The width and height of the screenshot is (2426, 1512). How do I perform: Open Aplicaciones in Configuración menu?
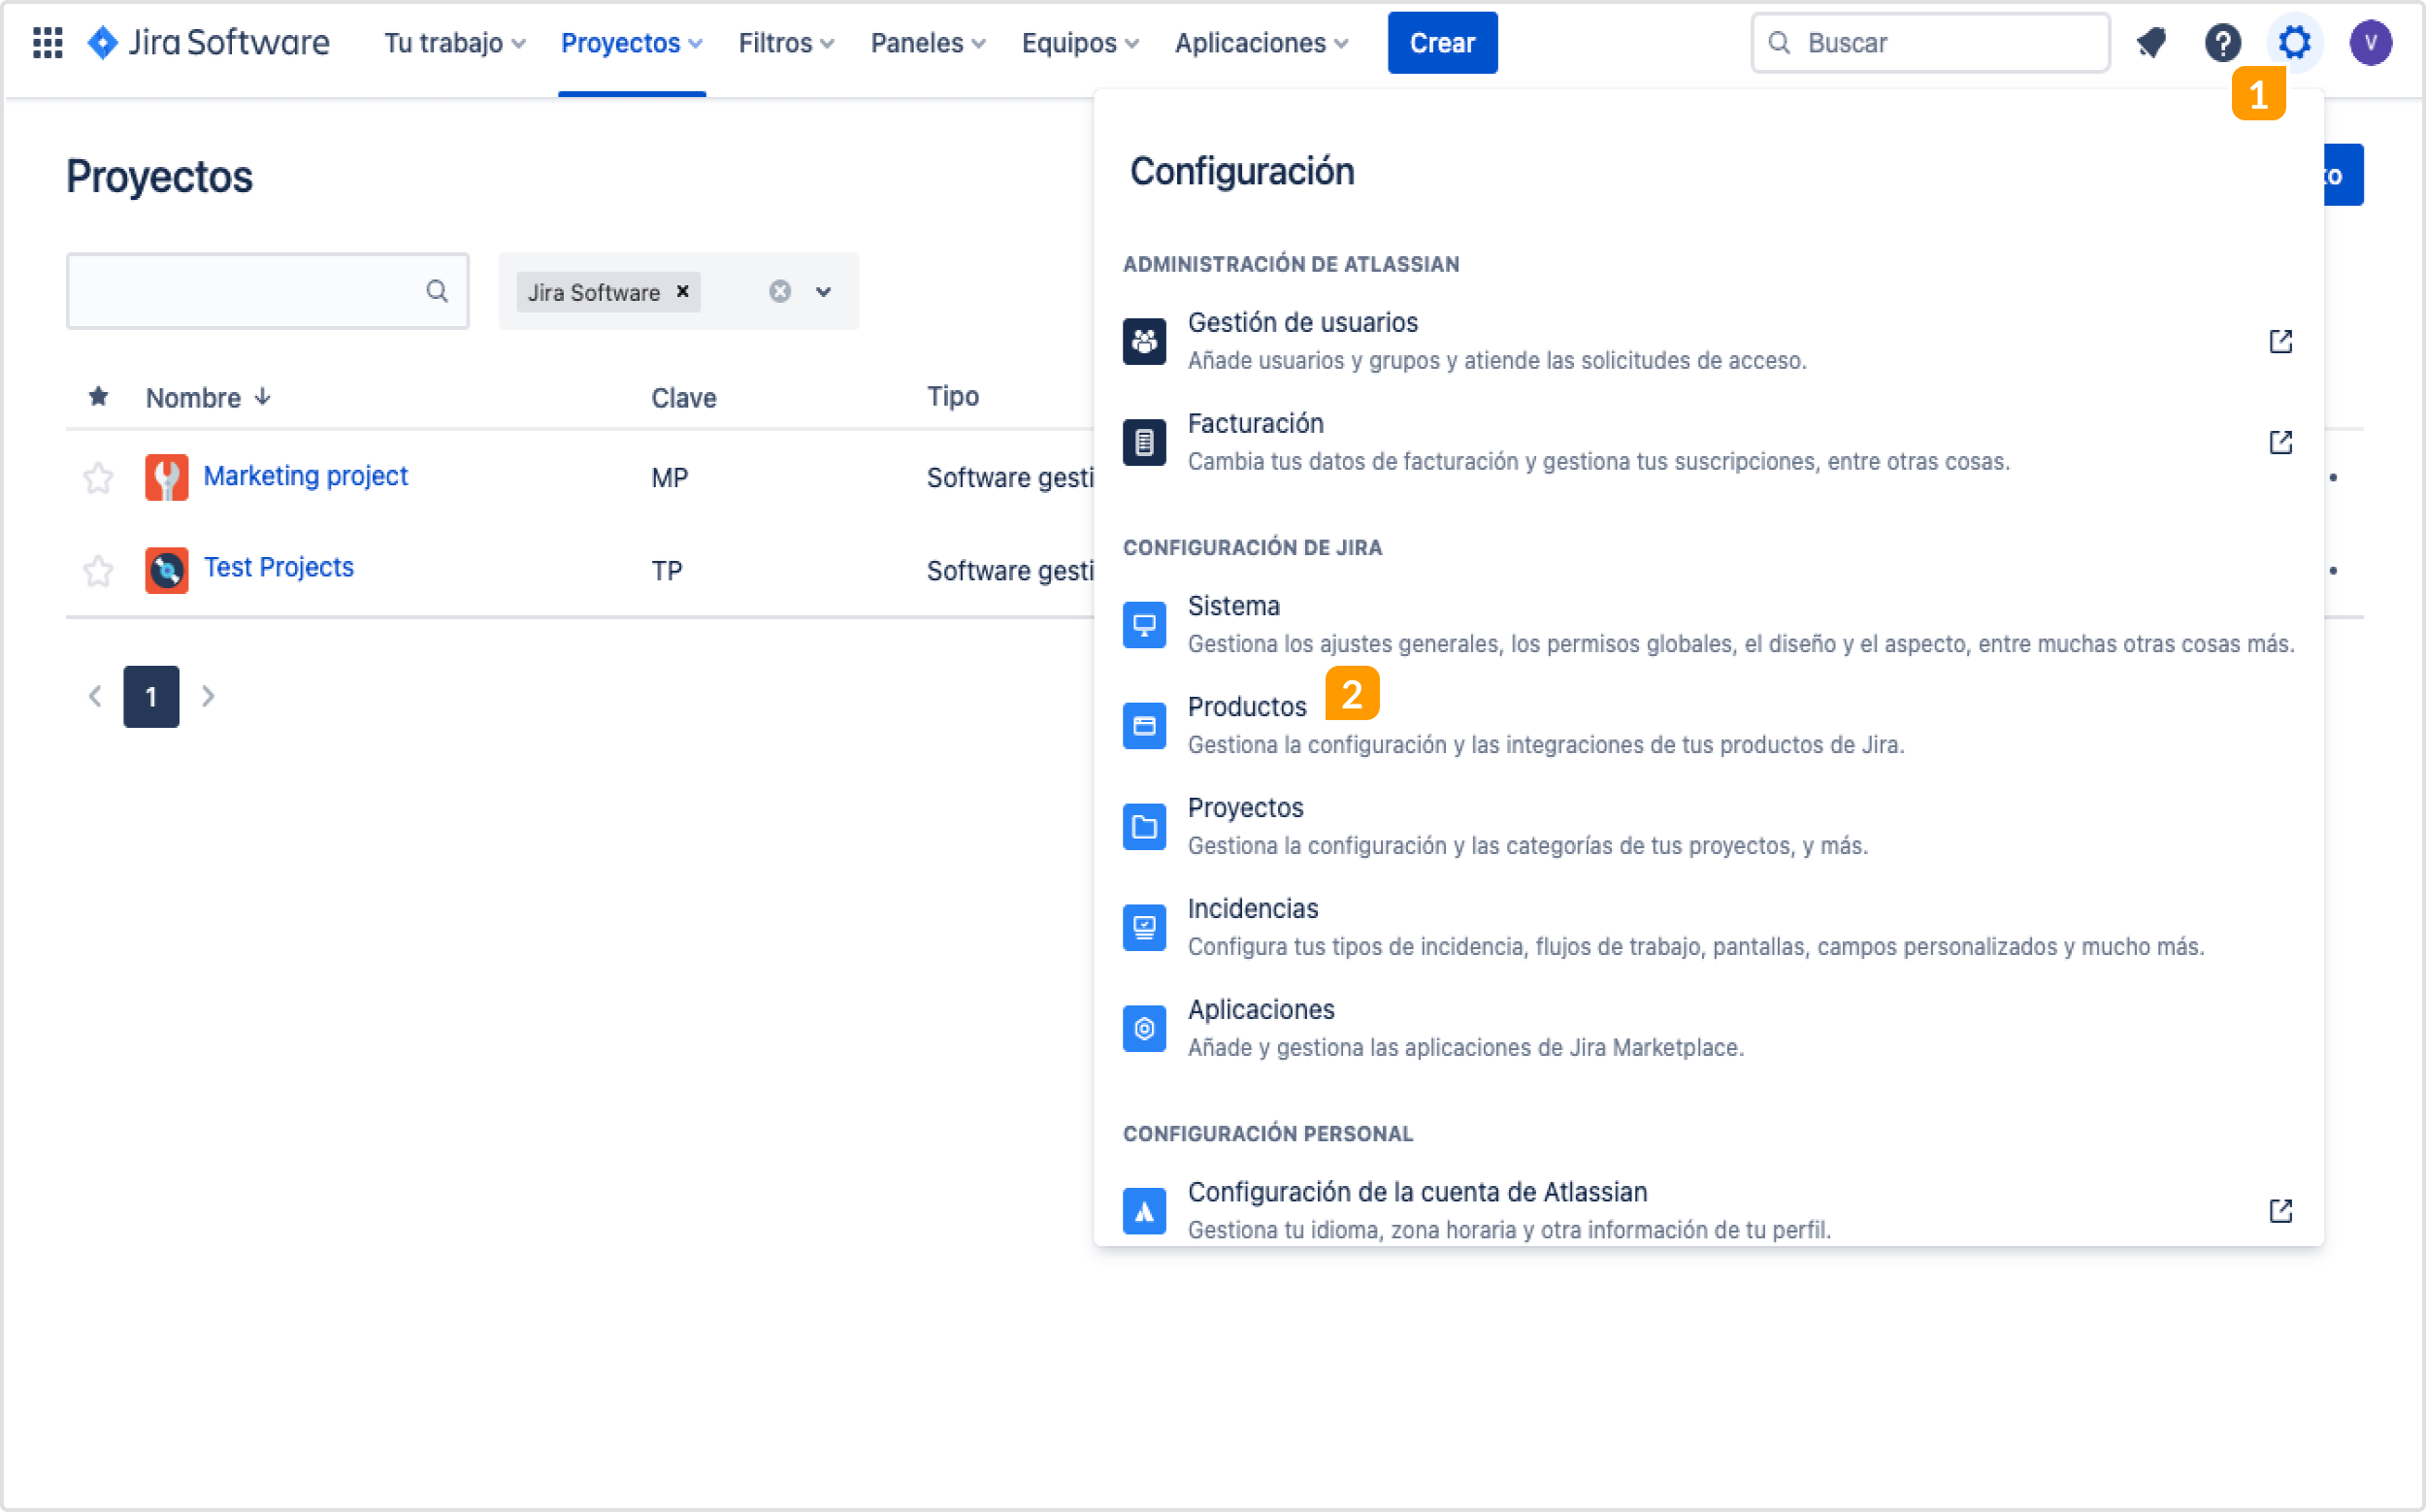tap(1708, 1028)
